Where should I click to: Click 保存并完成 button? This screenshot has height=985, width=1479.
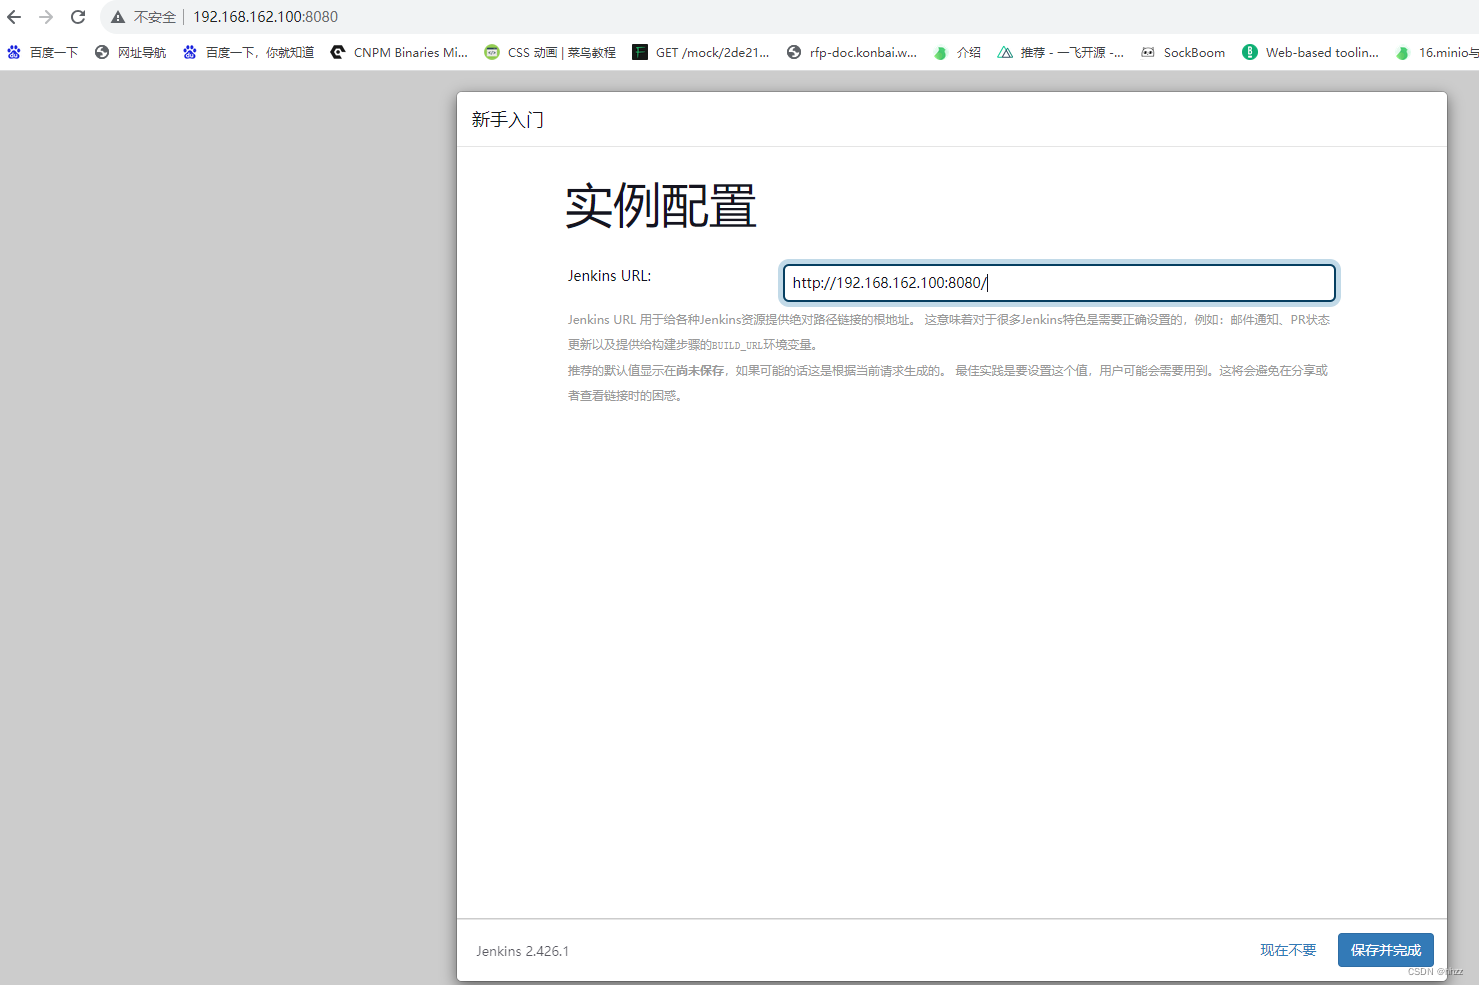(1385, 950)
